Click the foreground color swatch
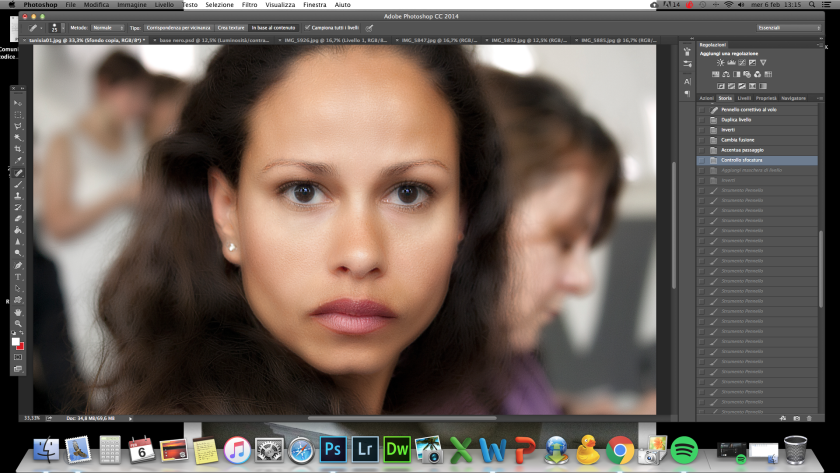This screenshot has width=840, height=473. tap(16, 341)
